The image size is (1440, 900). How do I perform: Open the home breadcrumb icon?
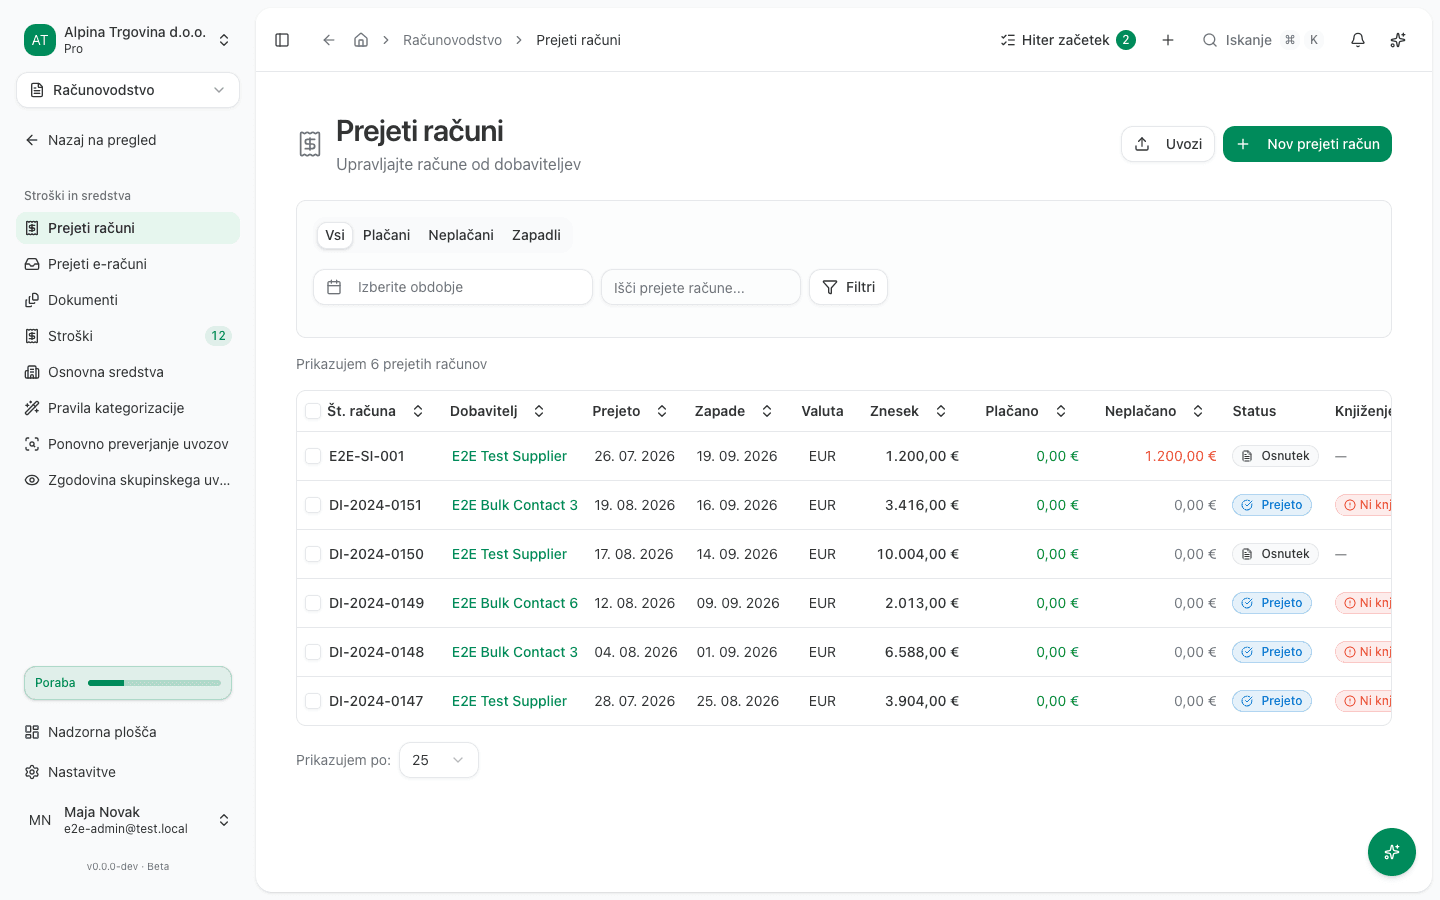pos(361,40)
